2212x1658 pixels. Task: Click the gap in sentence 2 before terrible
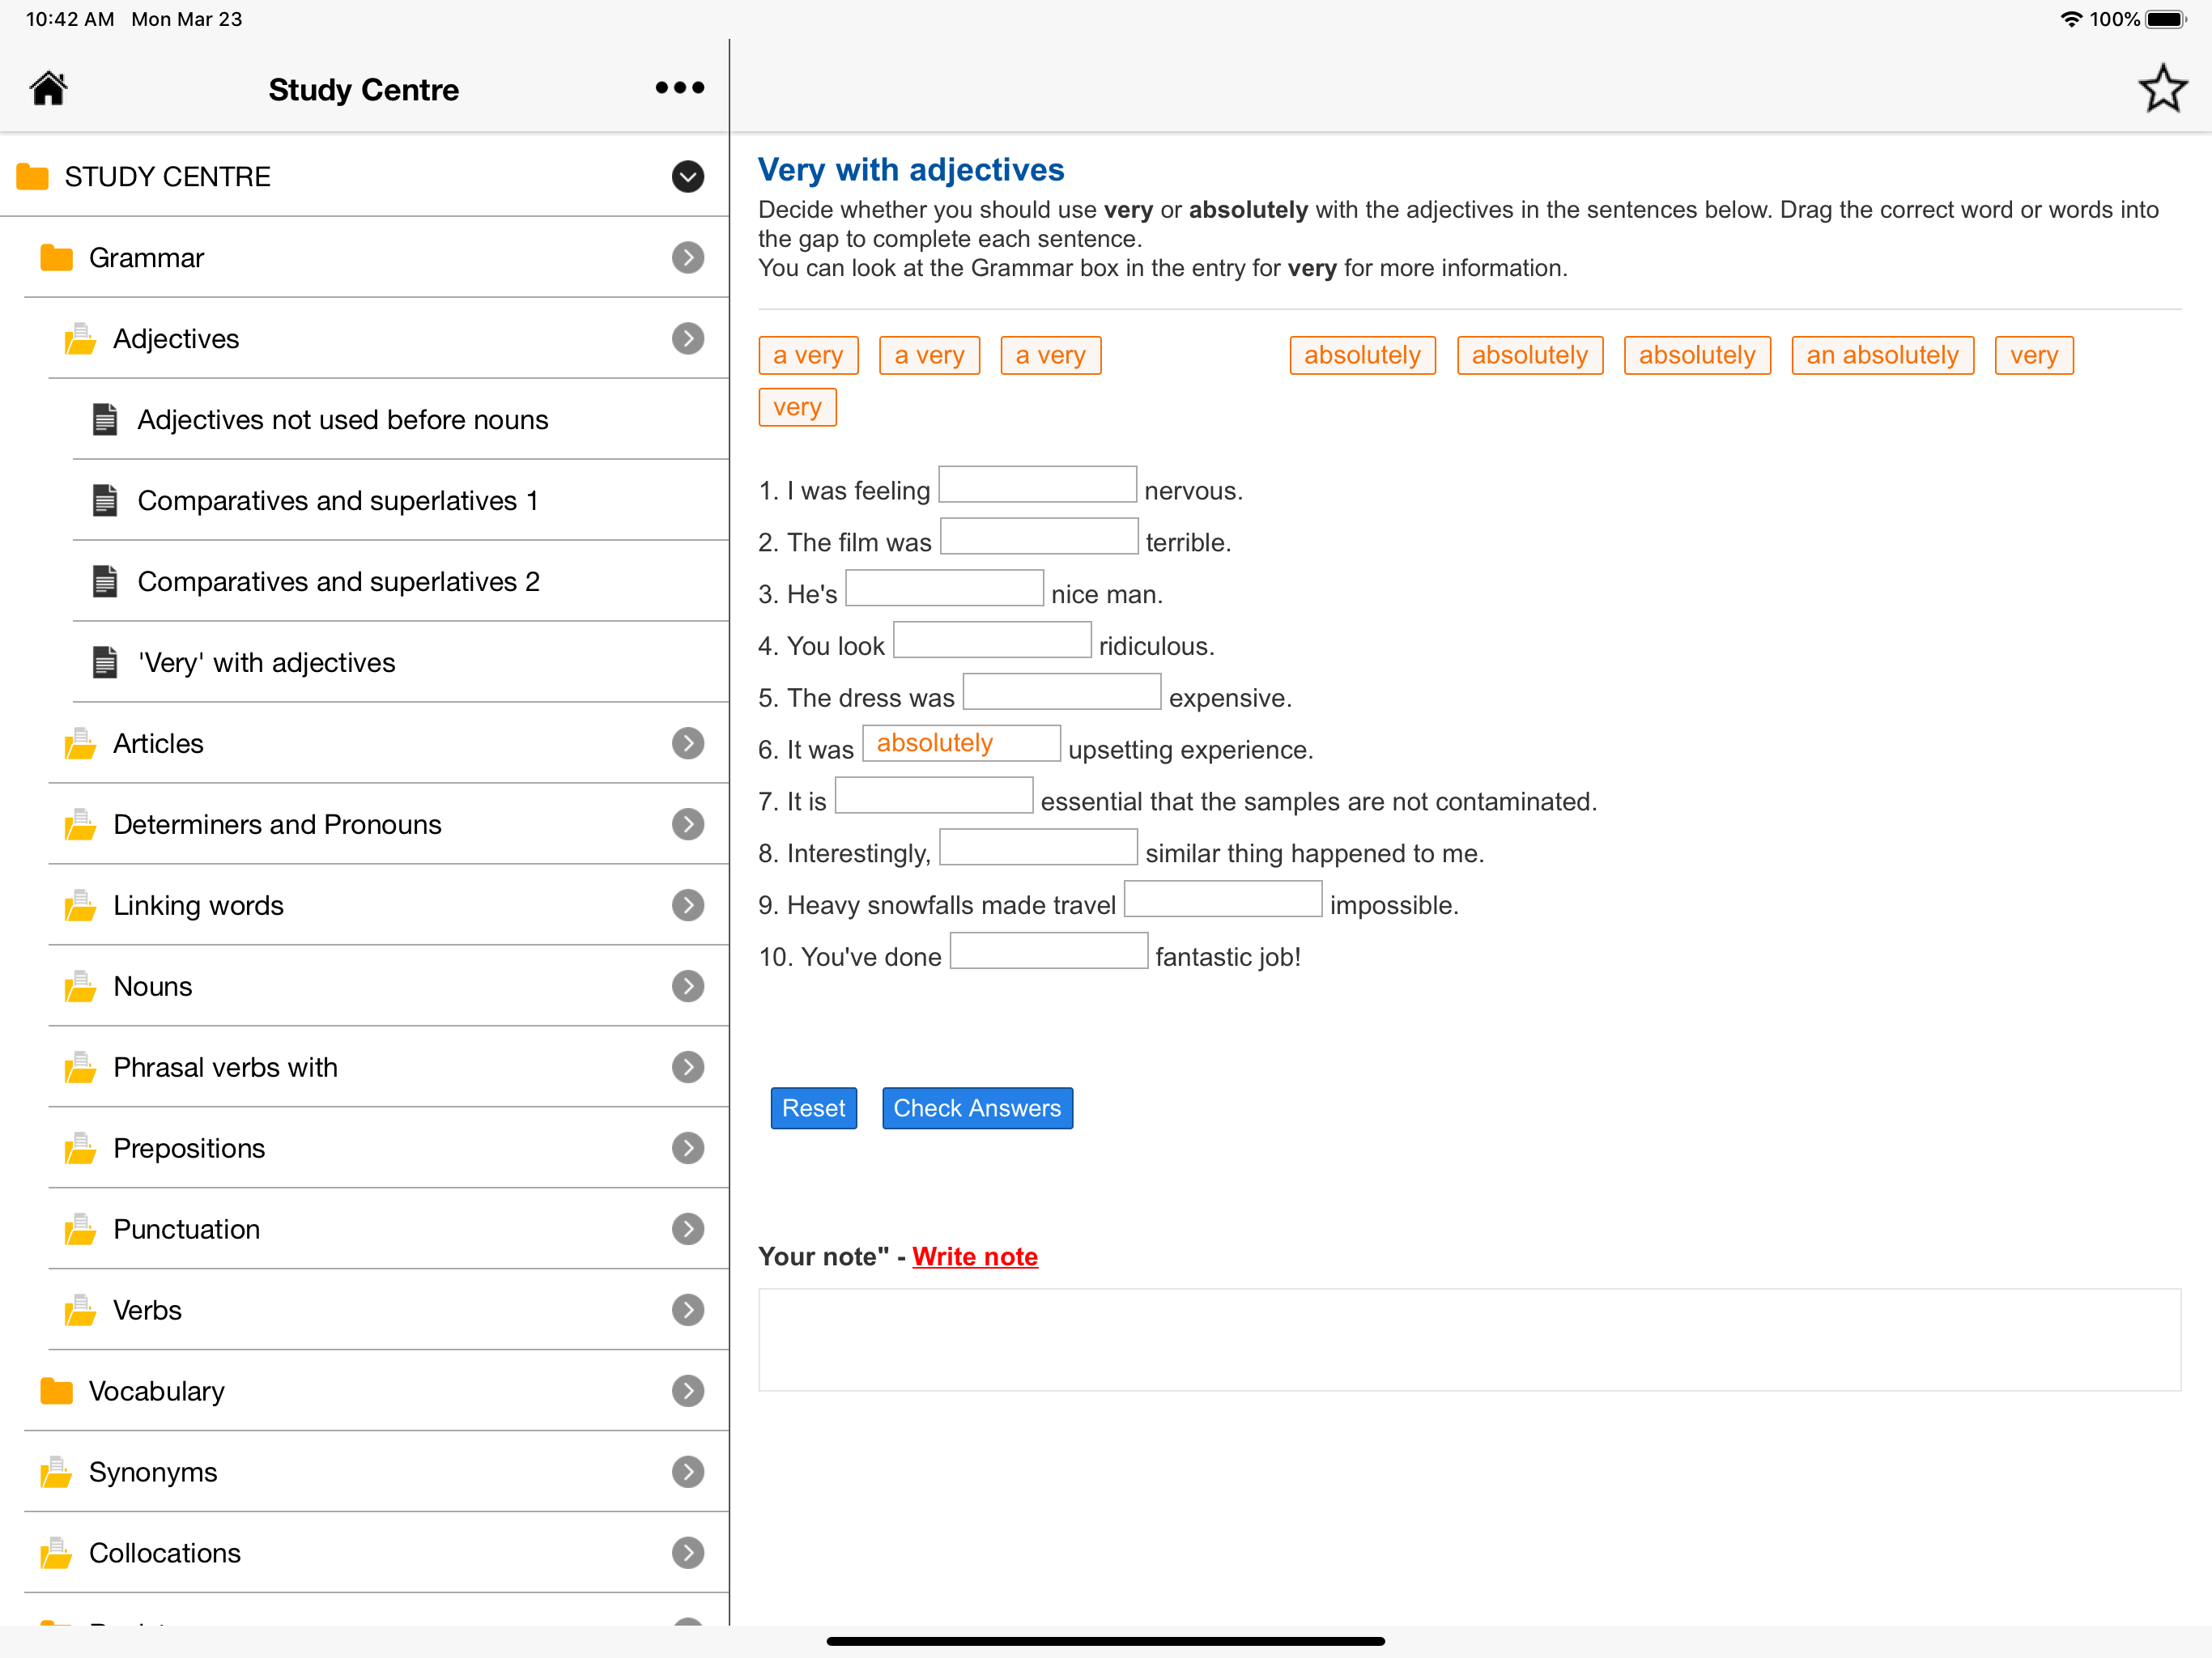[x=1039, y=537]
